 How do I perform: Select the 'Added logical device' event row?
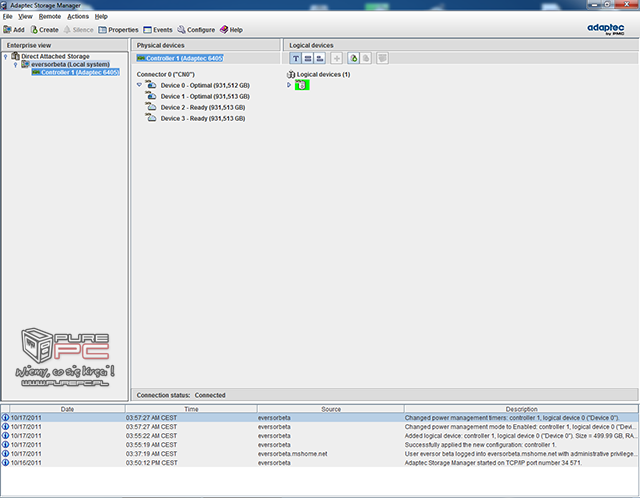click(320, 436)
